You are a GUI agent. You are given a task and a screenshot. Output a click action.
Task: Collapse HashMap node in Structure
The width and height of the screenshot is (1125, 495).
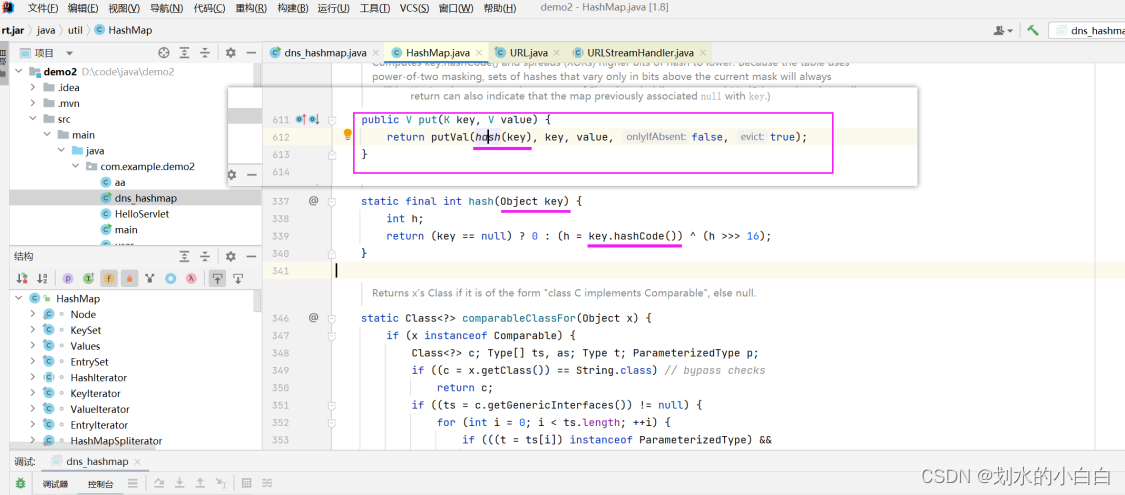pos(18,298)
